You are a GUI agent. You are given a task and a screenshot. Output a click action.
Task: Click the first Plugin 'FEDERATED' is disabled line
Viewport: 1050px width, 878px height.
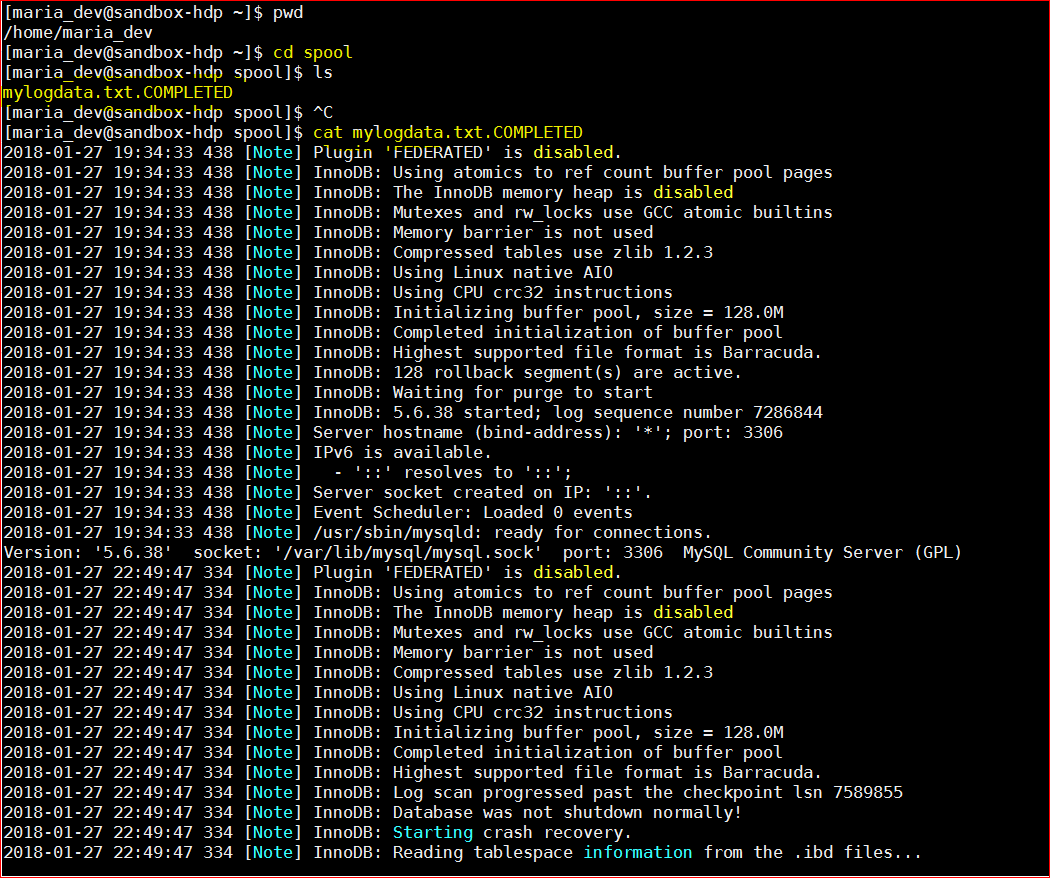[312, 153]
